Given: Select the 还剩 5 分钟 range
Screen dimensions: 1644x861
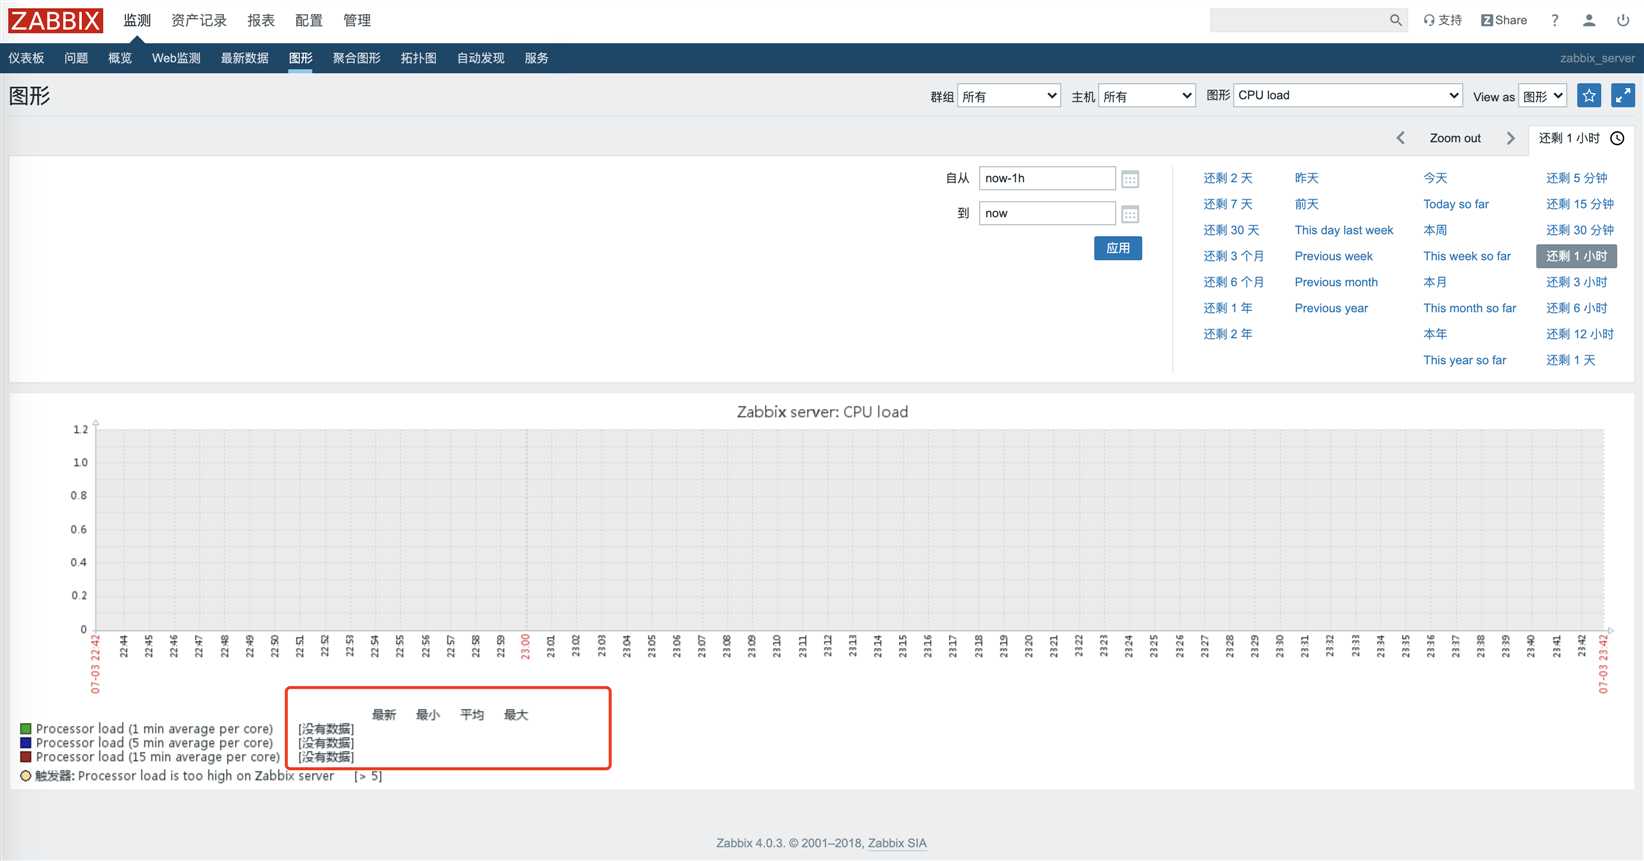Looking at the screenshot, I should pyautogui.click(x=1577, y=178).
